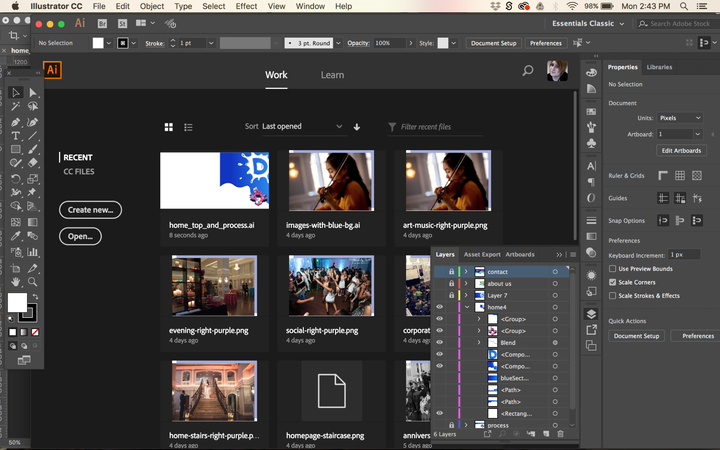The height and width of the screenshot is (450, 720).
Task: Switch recent files to list view
Action: coord(189,127)
